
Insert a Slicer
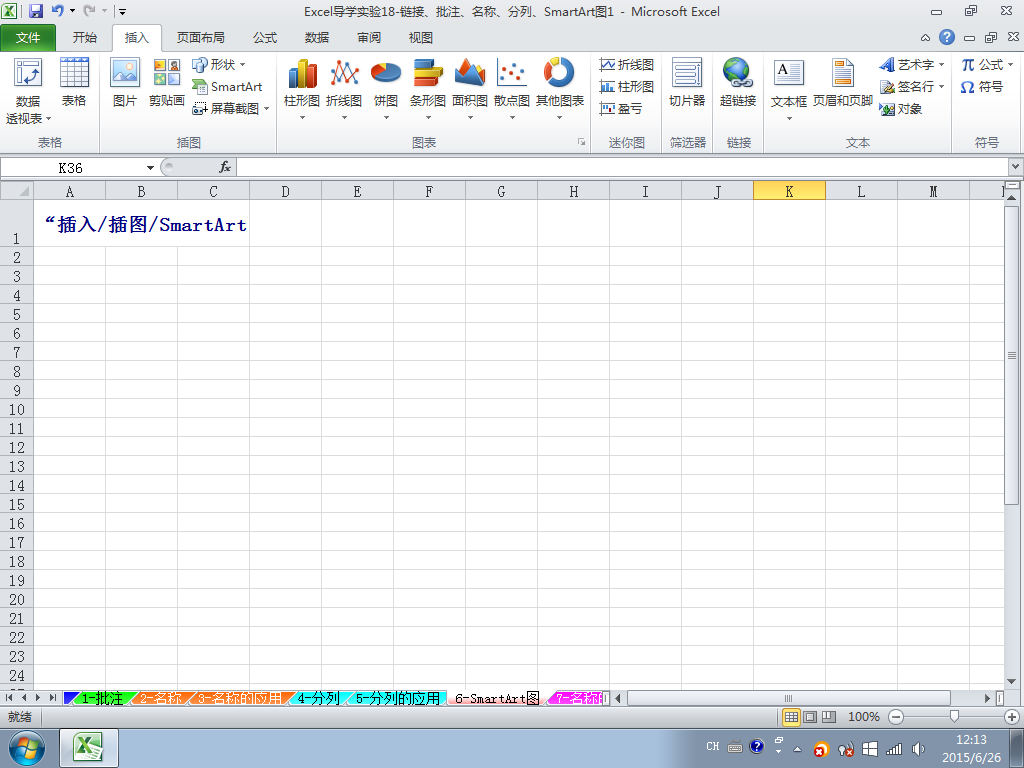pos(687,82)
